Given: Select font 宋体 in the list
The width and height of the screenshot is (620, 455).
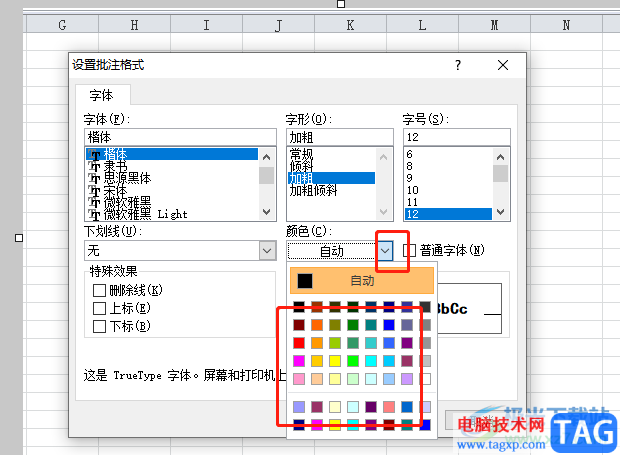Looking at the screenshot, I should coord(172,191).
